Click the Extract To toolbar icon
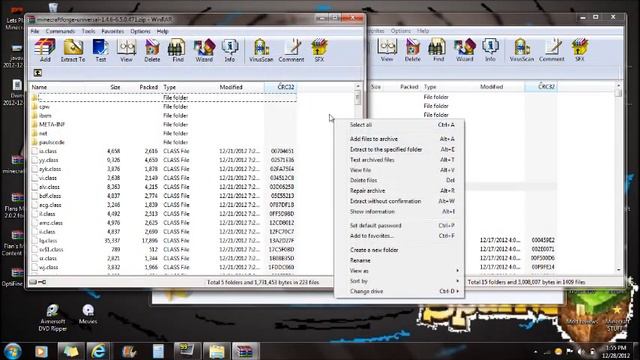The image size is (640, 360). 73,50
